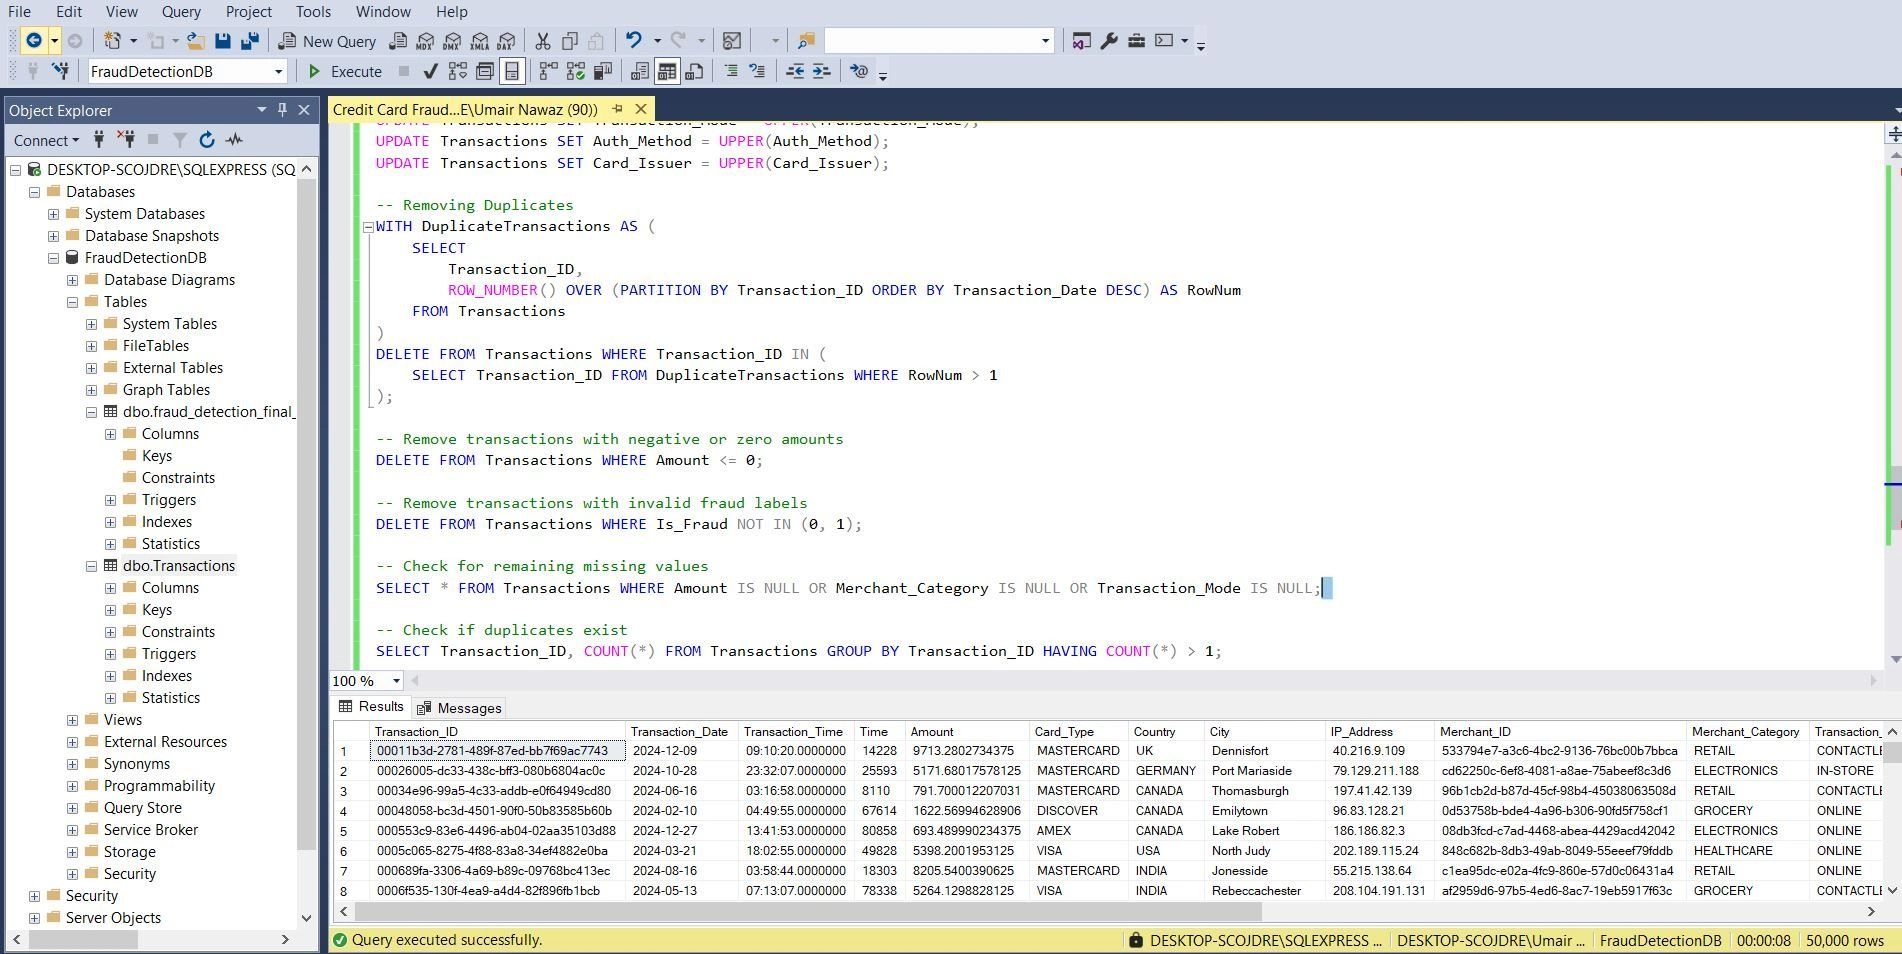The height and width of the screenshot is (954, 1902).
Task: Click the Undo arrow icon
Action: [633, 41]
